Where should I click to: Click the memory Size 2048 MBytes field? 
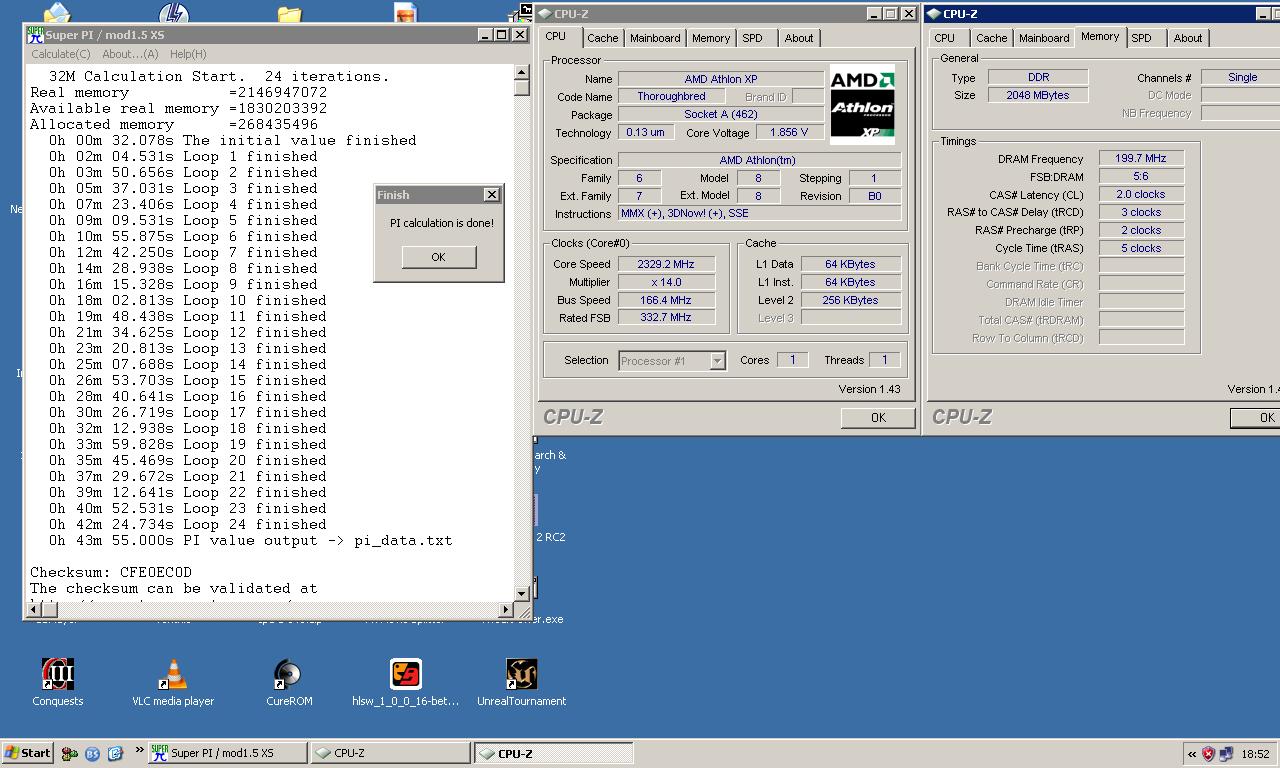[x=1038, y=95]
